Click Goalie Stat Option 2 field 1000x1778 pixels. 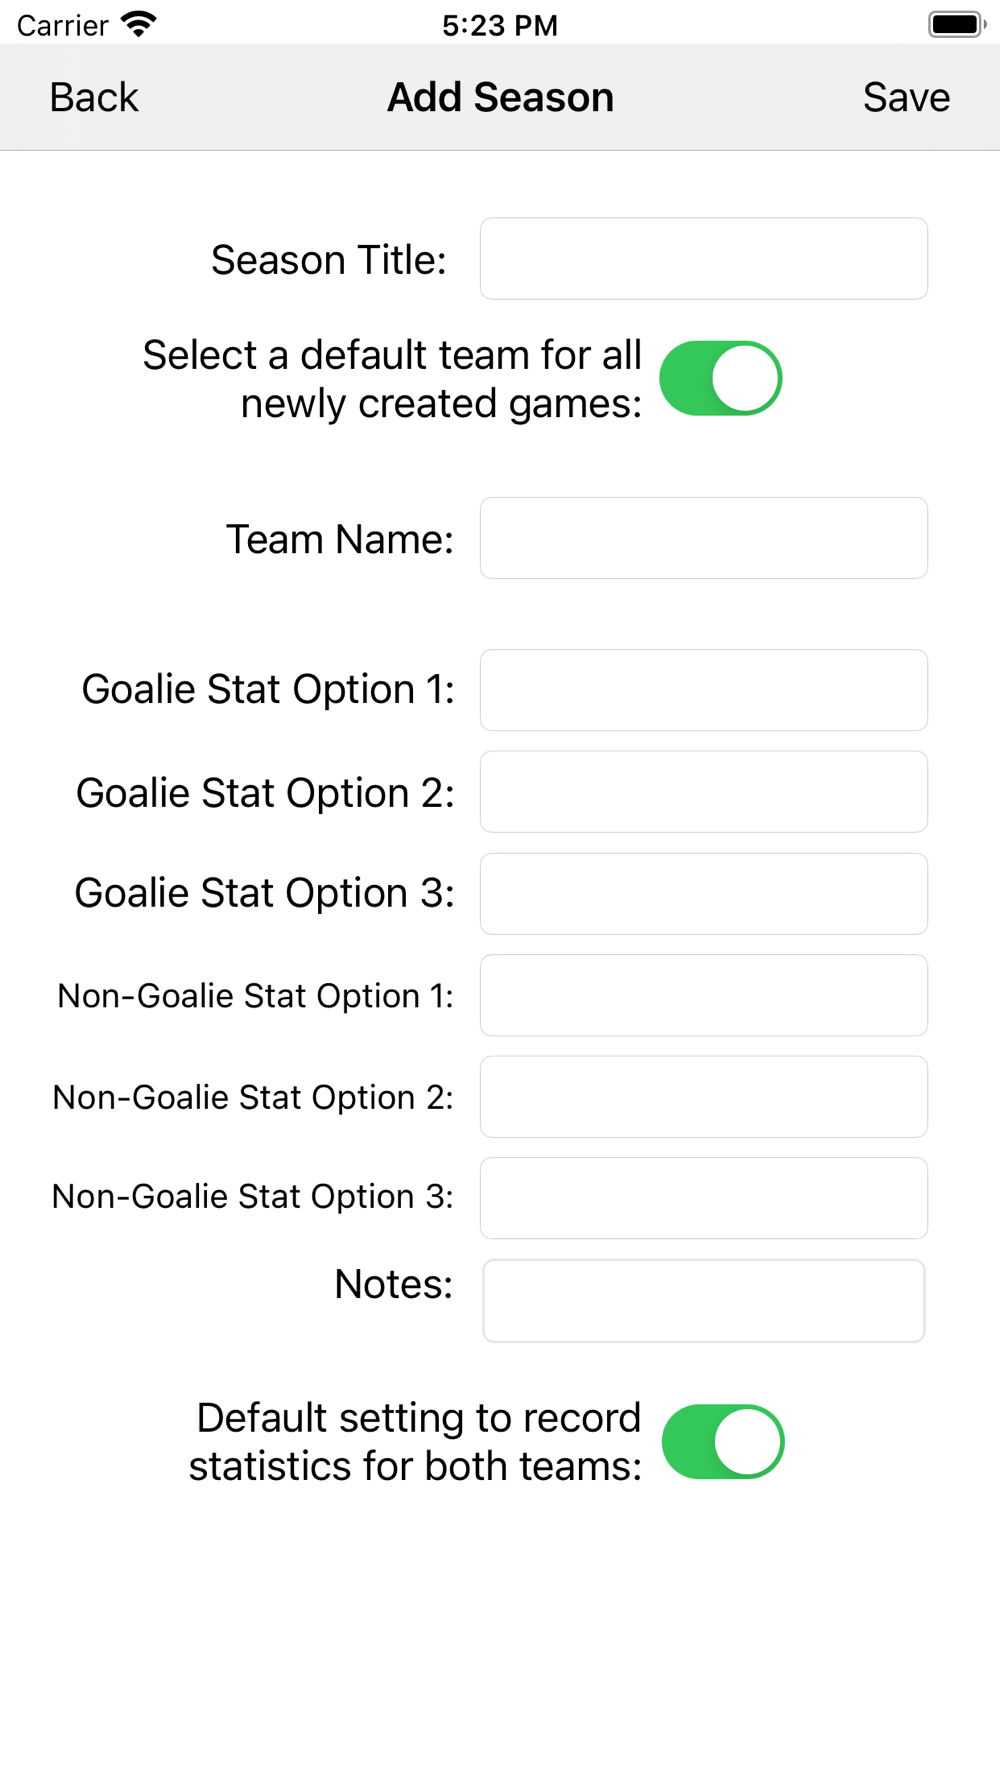coord(703,792)
